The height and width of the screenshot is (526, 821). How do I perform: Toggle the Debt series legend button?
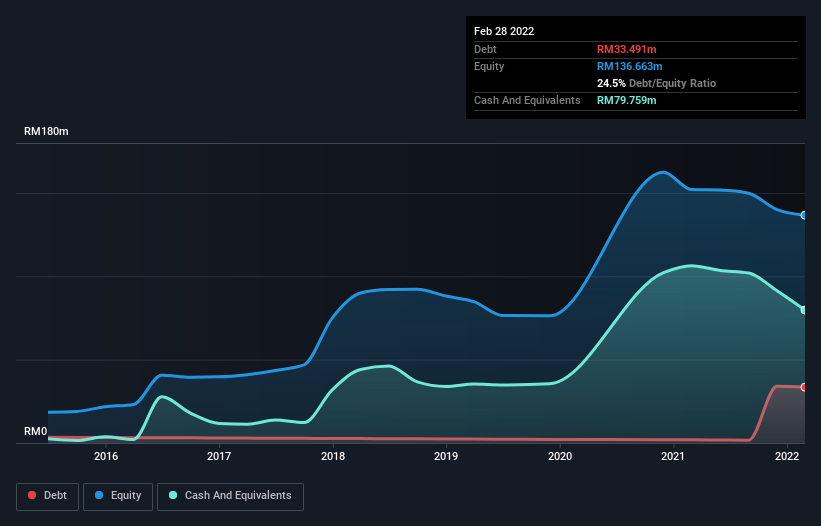(x=47, y=496)
